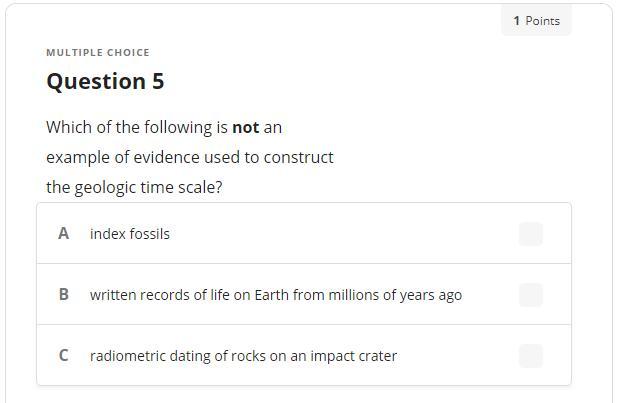Click 'example of evidence used to construct' line
The height and width of the screenshot is (403, 631).
tap(190, 158)
